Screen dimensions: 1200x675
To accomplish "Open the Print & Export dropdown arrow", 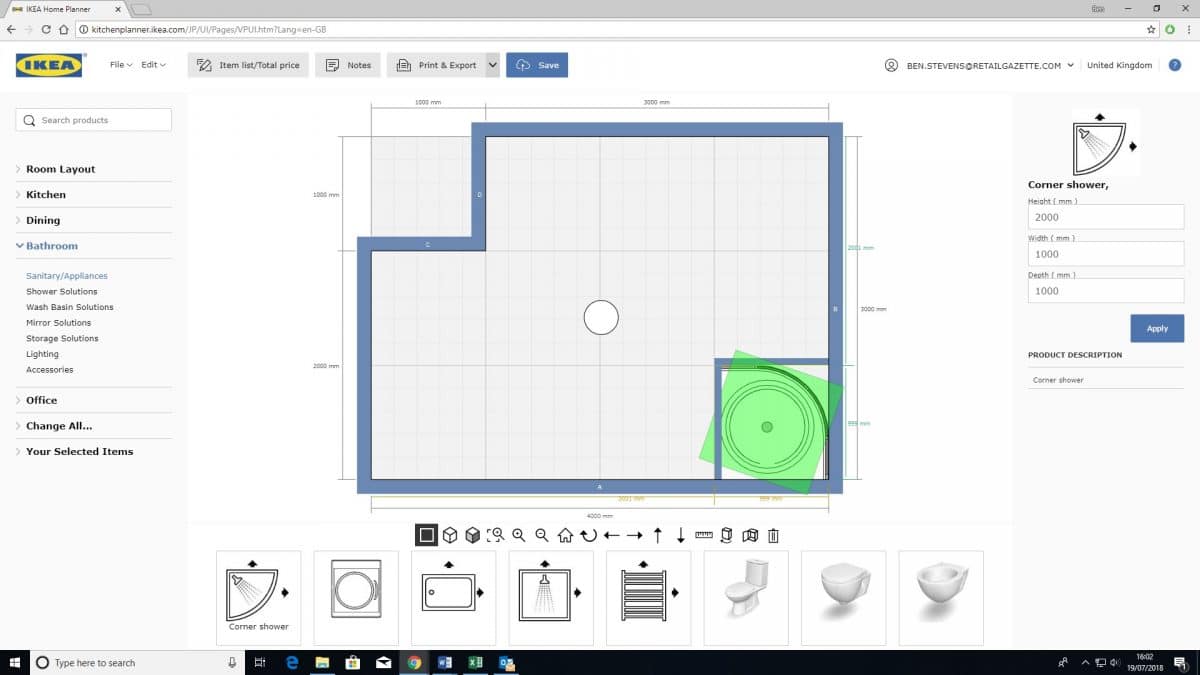I will pyautogui.click(x=493, y=64).
